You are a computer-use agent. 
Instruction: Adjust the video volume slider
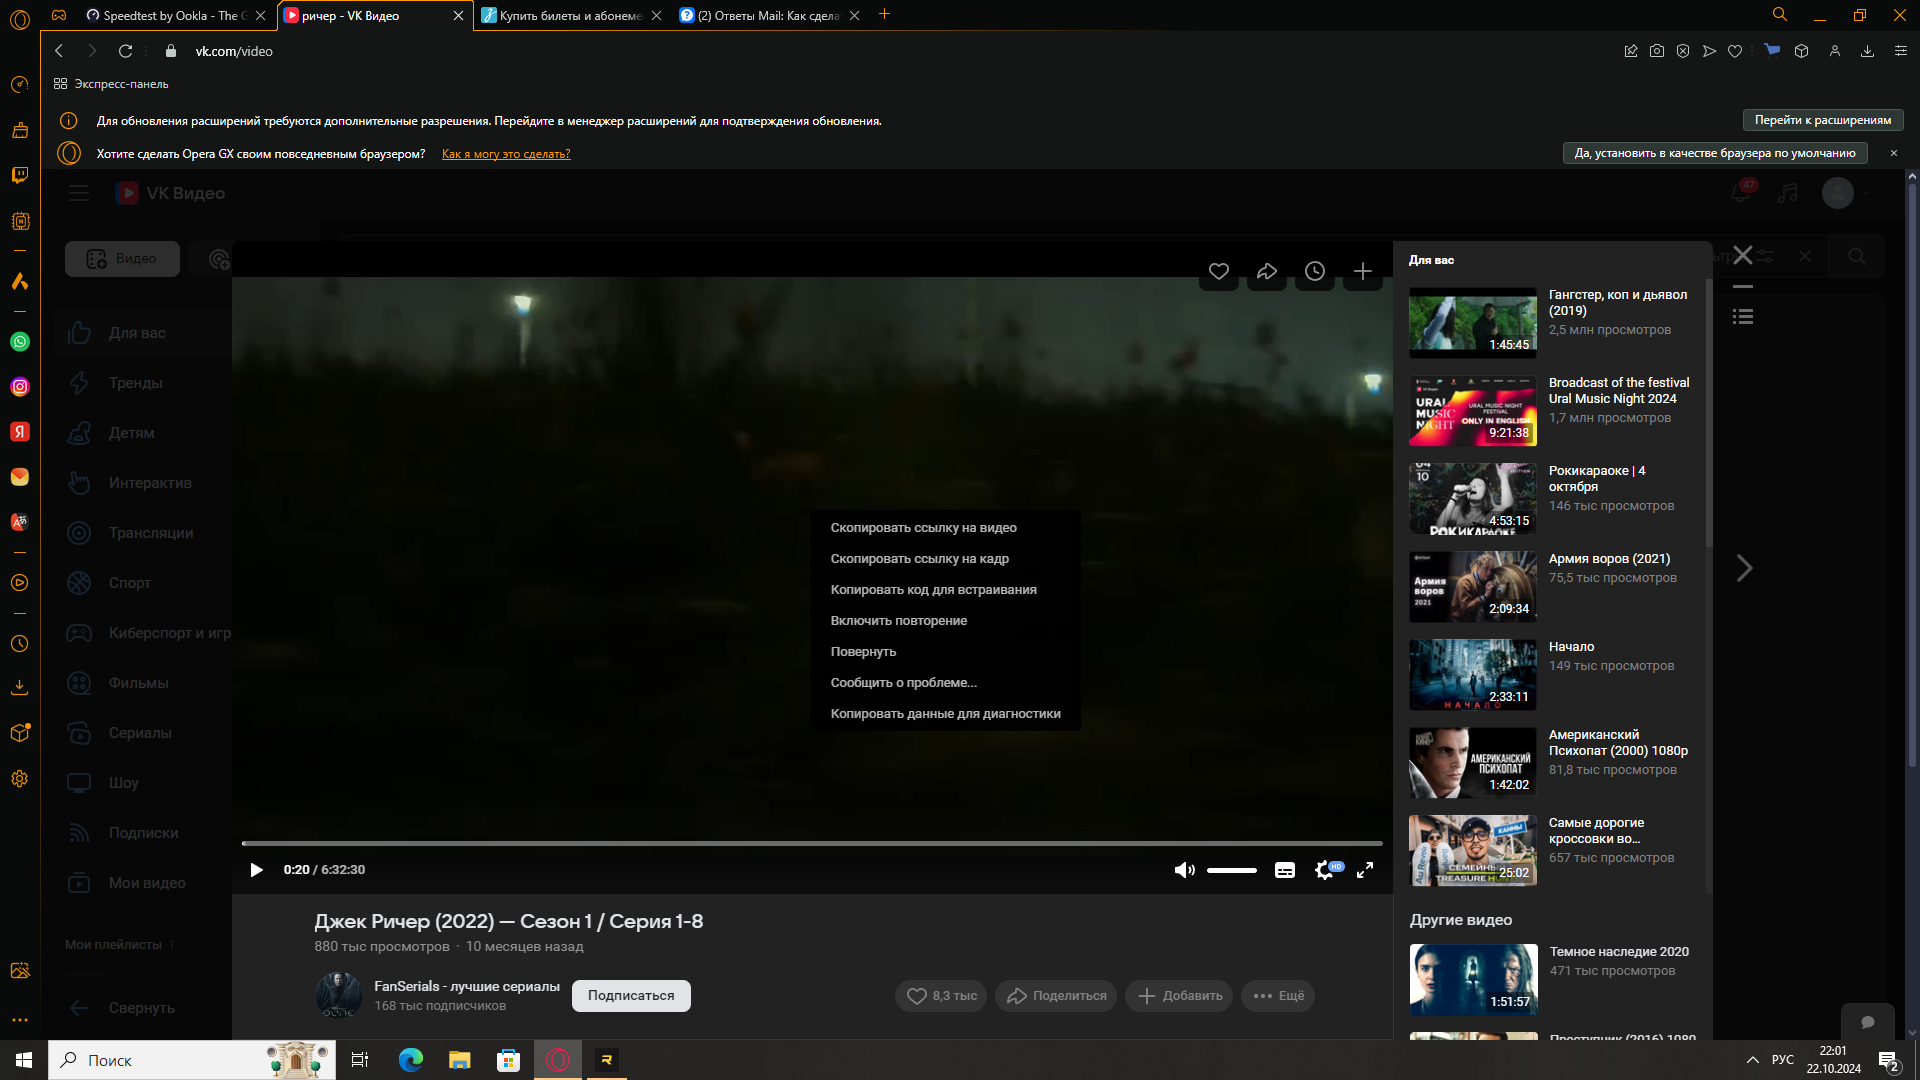click(1232, 870)
